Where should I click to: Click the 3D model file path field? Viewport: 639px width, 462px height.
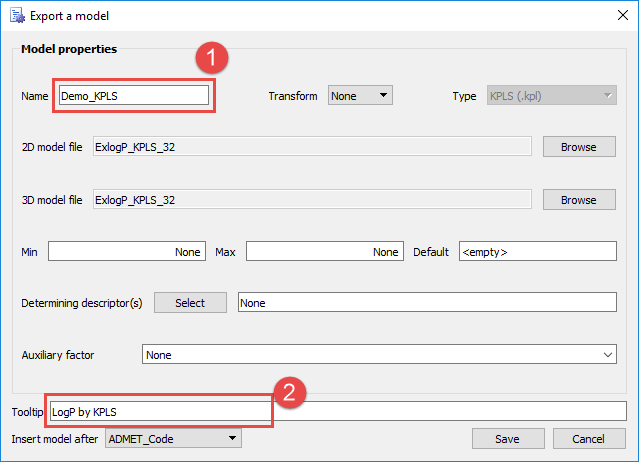312,200
